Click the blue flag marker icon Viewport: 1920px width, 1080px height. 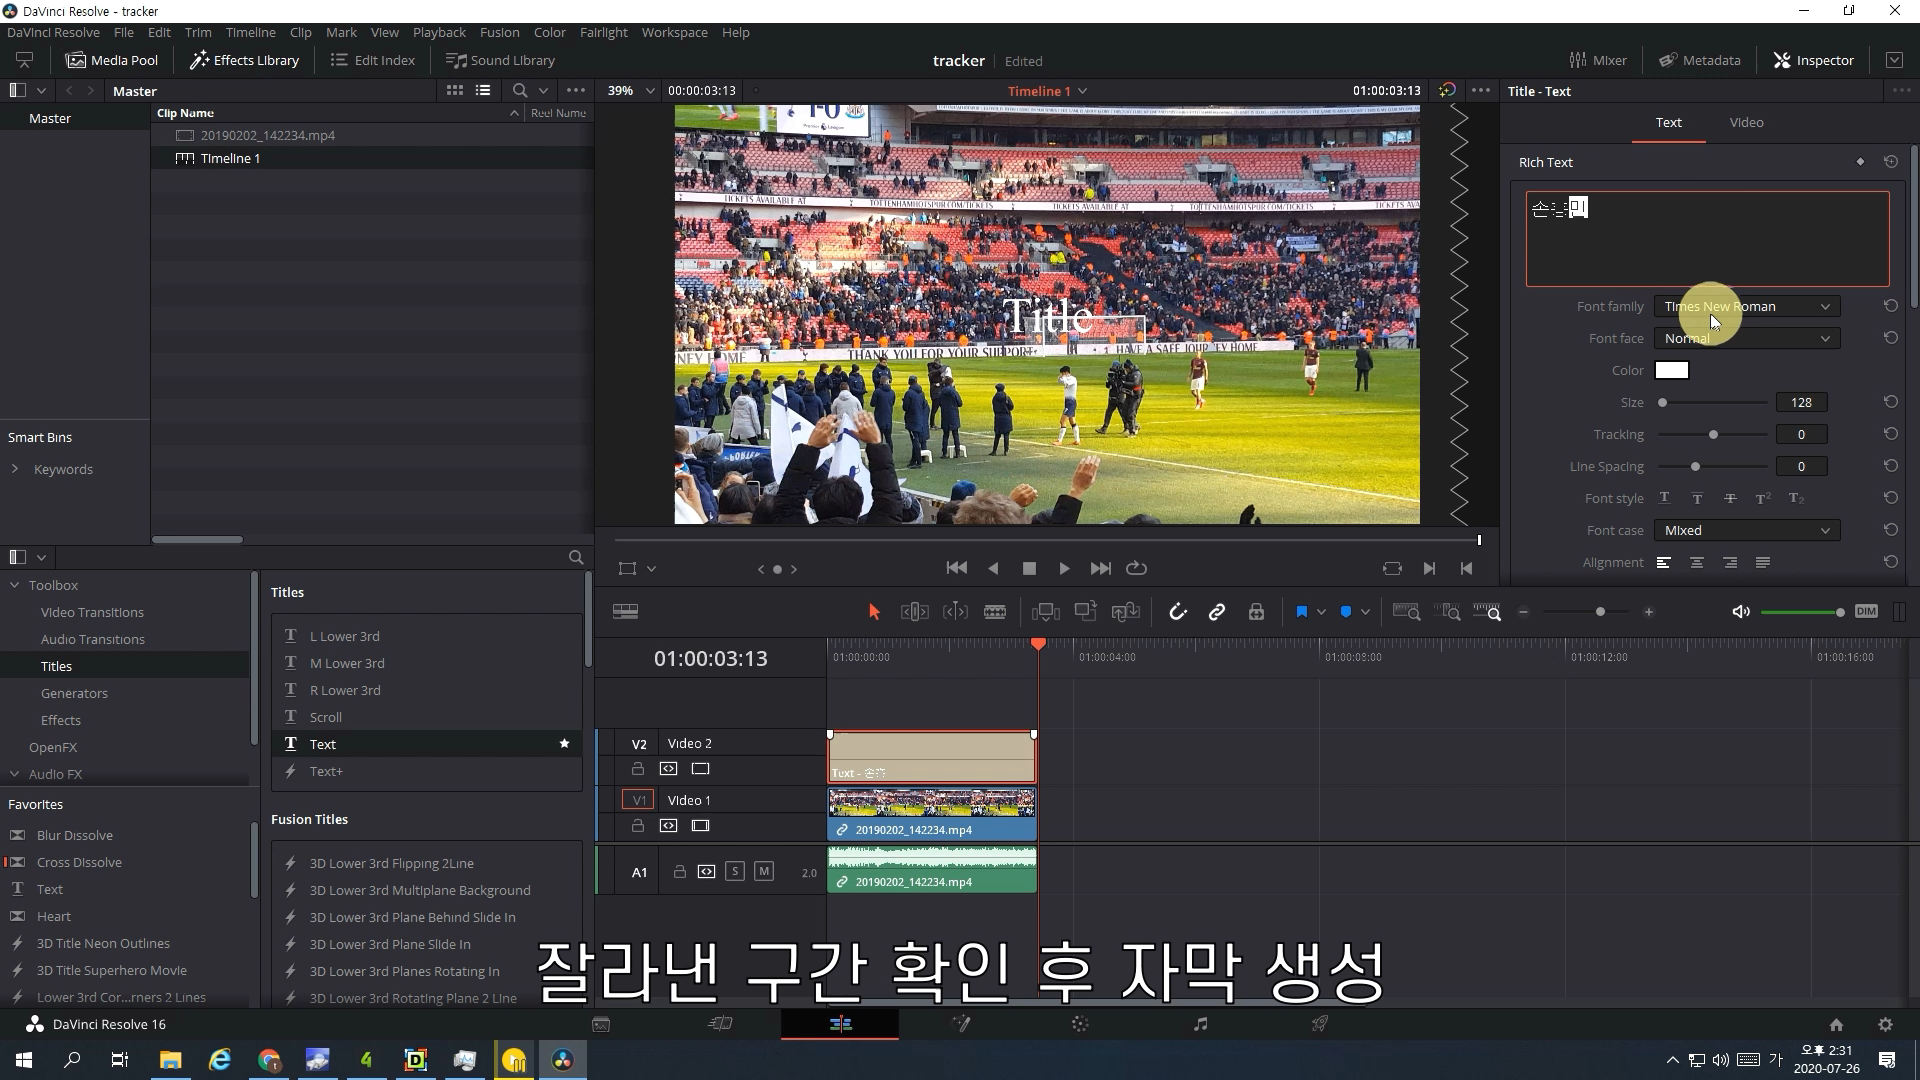point(1301,612)
